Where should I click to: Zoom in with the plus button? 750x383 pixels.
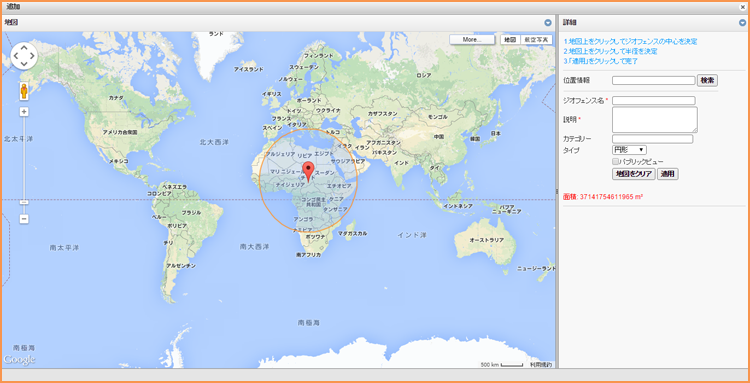[x=24, y=111]
